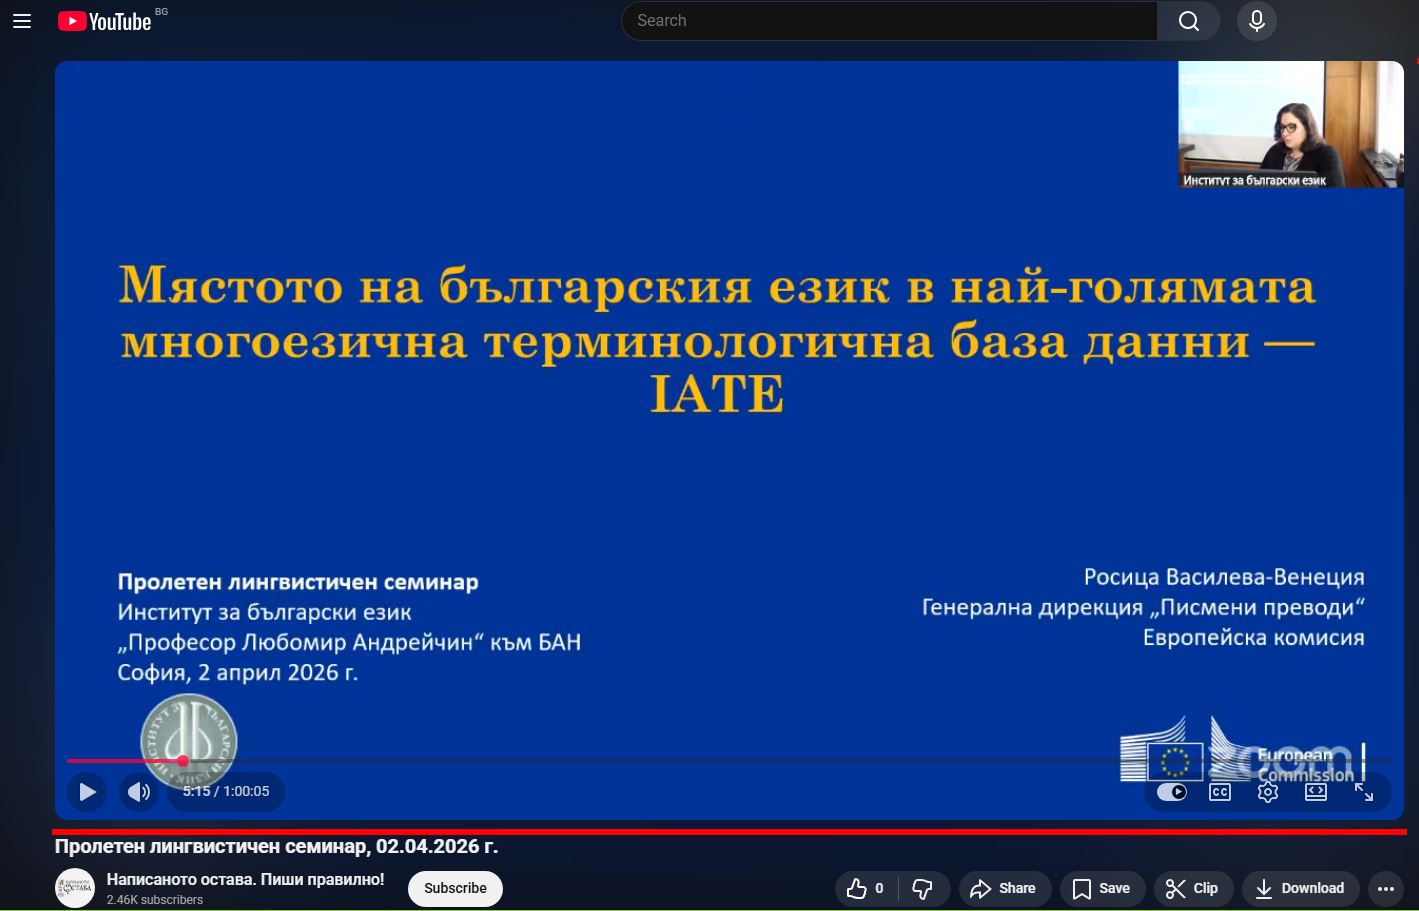Screen dimensions: 1419x911
Task: Open the hamburger guide menu
Action: tap(22, 21)
